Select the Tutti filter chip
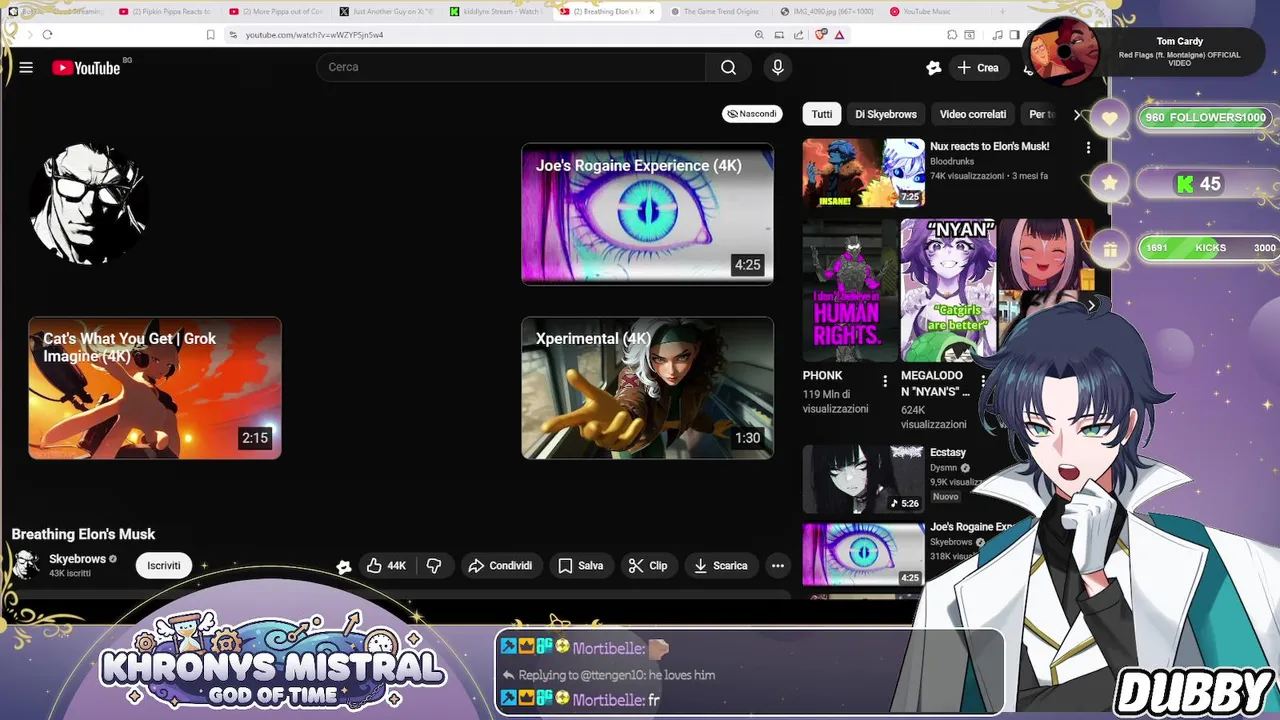 (822, 114)
